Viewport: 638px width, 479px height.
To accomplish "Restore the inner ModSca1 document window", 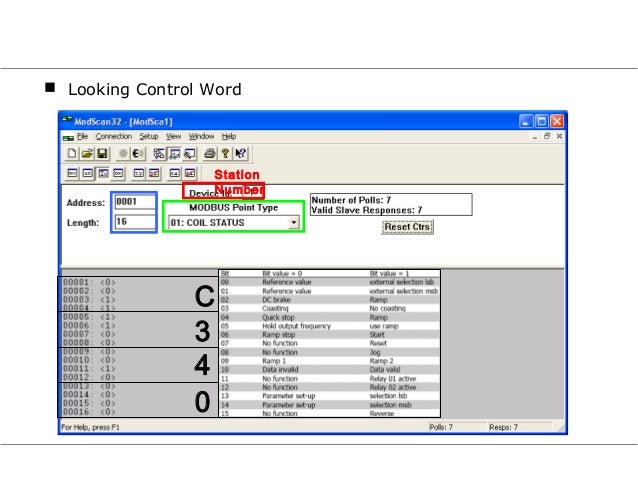I will [547, 136].
